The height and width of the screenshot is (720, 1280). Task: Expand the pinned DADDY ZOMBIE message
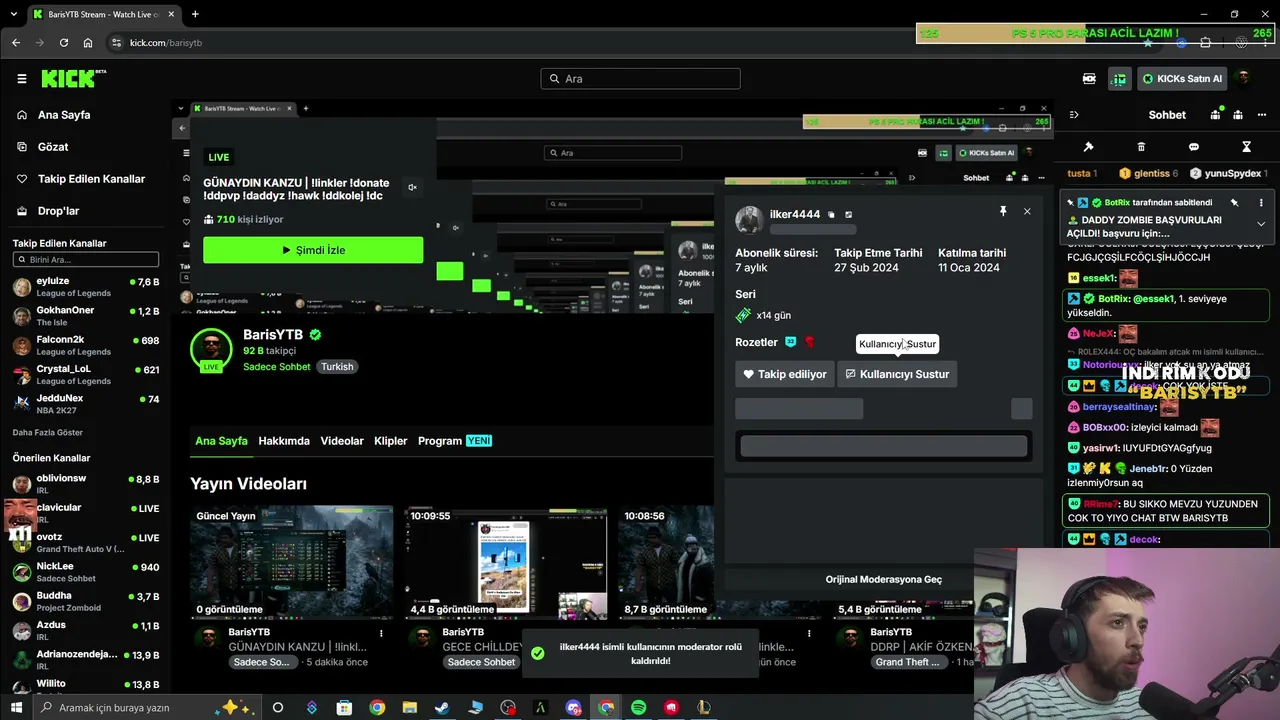coord(1261,224)
